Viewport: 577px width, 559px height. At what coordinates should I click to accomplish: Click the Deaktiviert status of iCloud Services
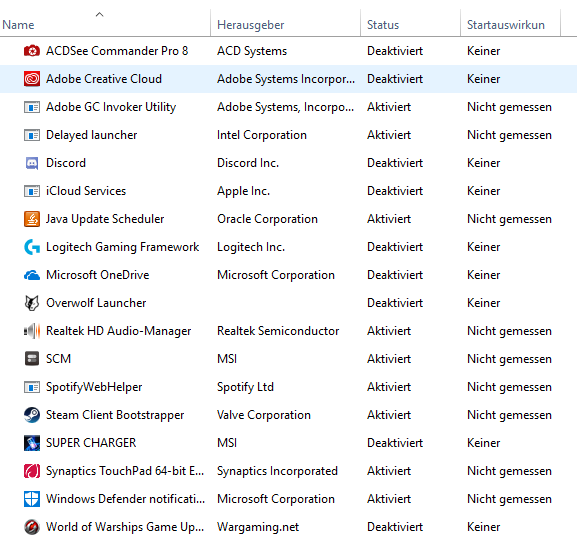(395, 191)
